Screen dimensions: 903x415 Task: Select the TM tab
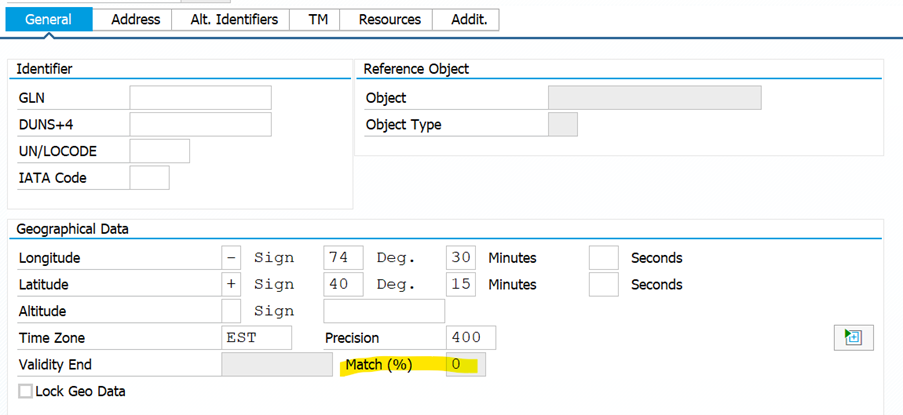tap(317, 19)
